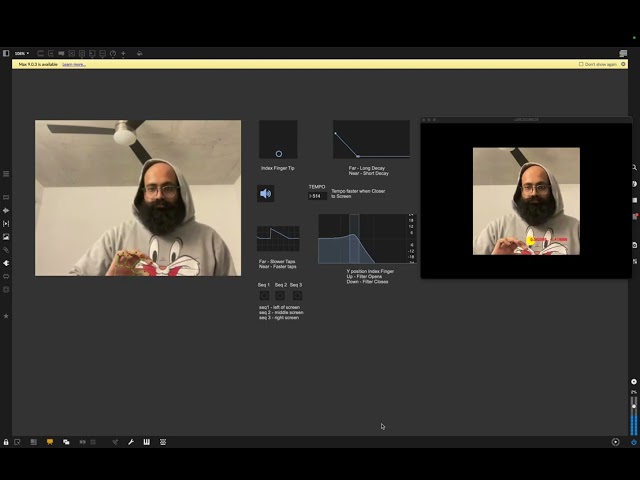Click the large webcam video preview
Image resolution: width=640 pixels, height=480 pixels.
pos(138,198)
